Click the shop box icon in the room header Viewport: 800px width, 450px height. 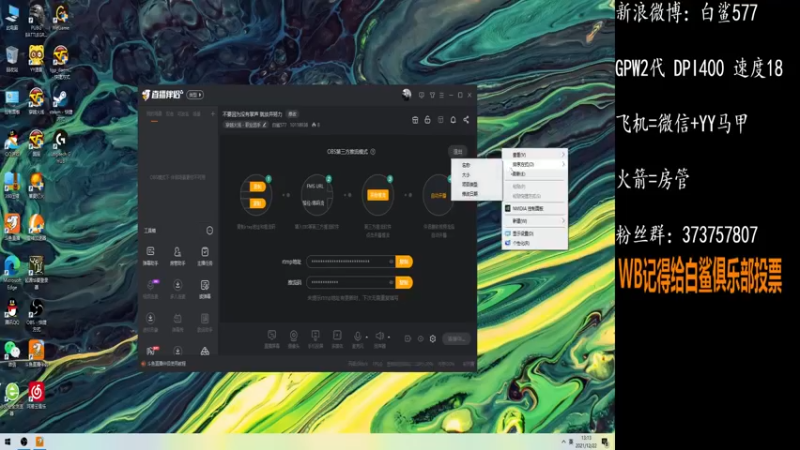tap(415, 119)
